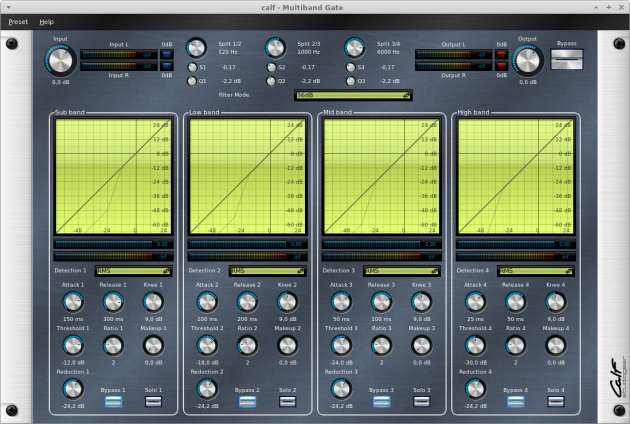
Task: Click the Knee 1 knob
Action: (x=153, y=302)
